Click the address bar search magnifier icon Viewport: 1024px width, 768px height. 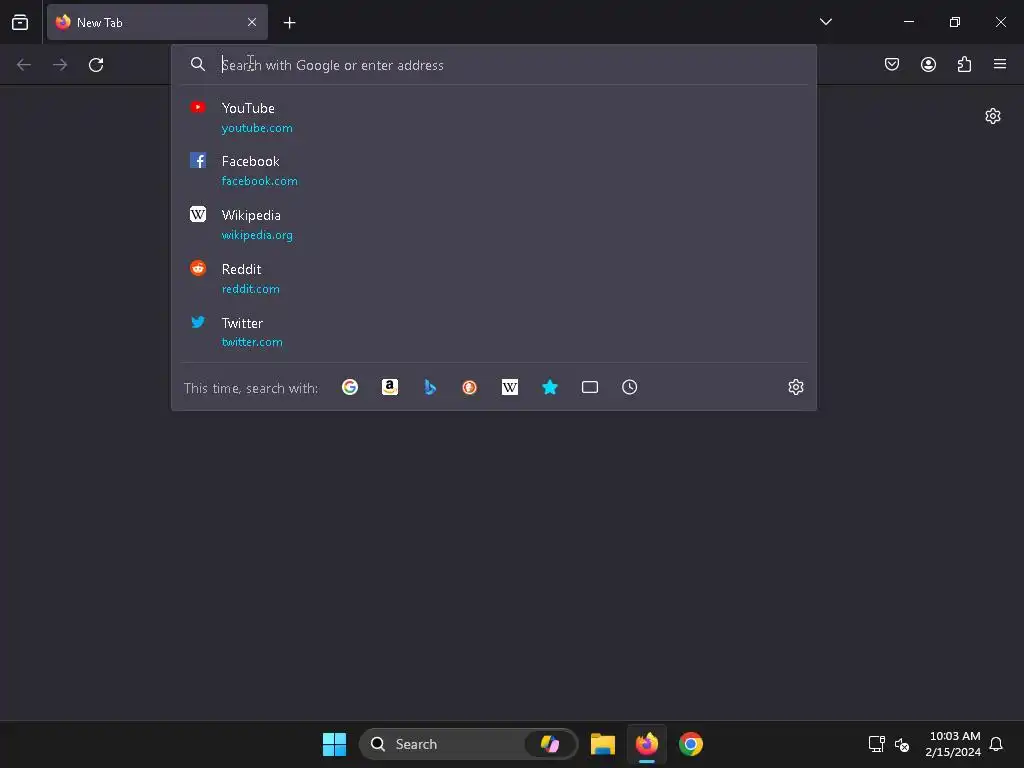[198, 64]
